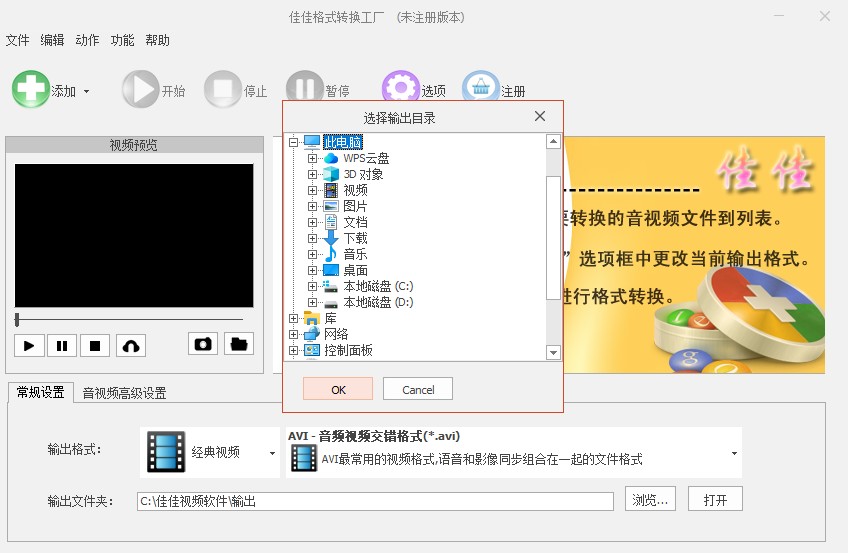Screen dimensions: 848x553
Task: Expand the 库 libraries node
Action: pyautogui.click(x=294, y=318)
